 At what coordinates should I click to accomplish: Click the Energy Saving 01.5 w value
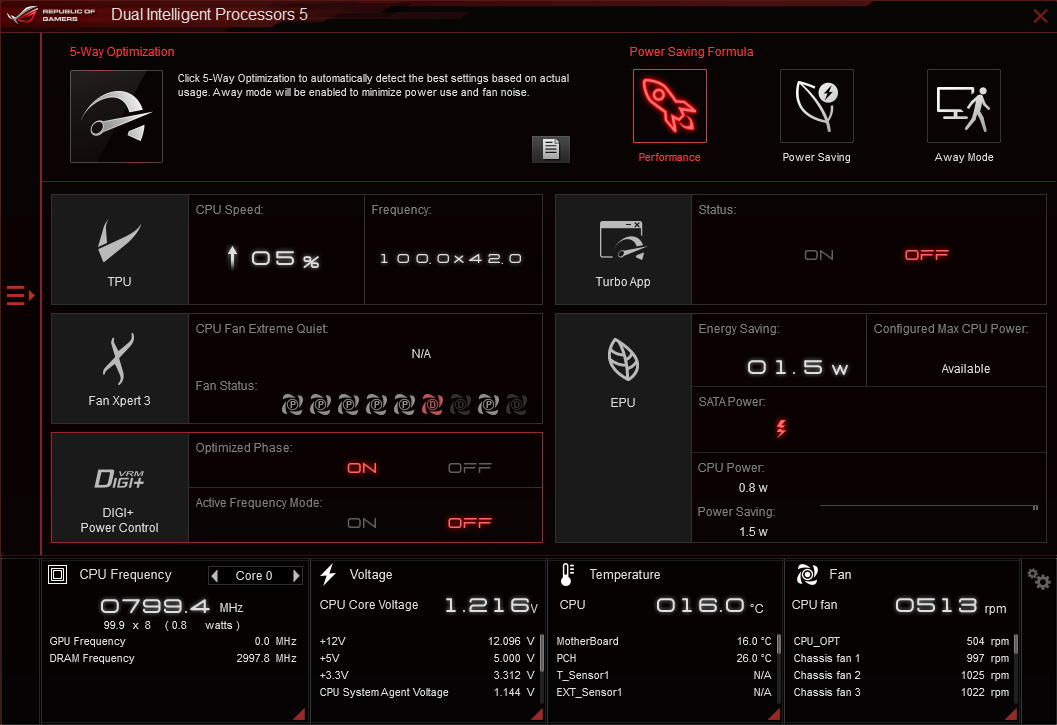797,368
